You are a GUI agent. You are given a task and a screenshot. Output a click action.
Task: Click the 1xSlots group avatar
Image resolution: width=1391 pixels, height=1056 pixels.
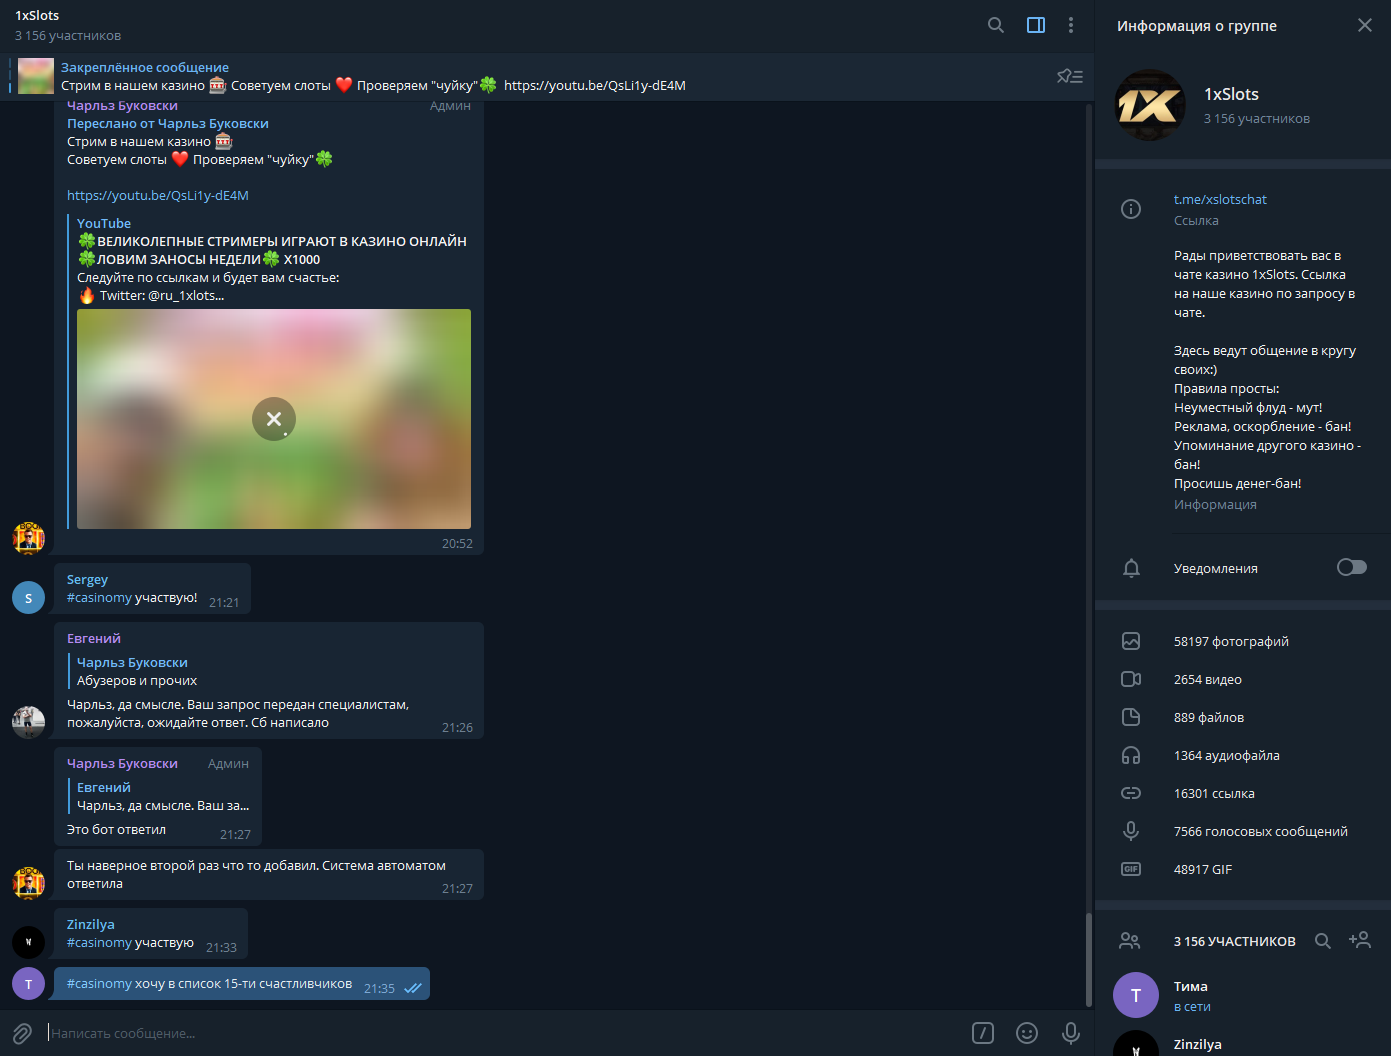point(1150,105)
